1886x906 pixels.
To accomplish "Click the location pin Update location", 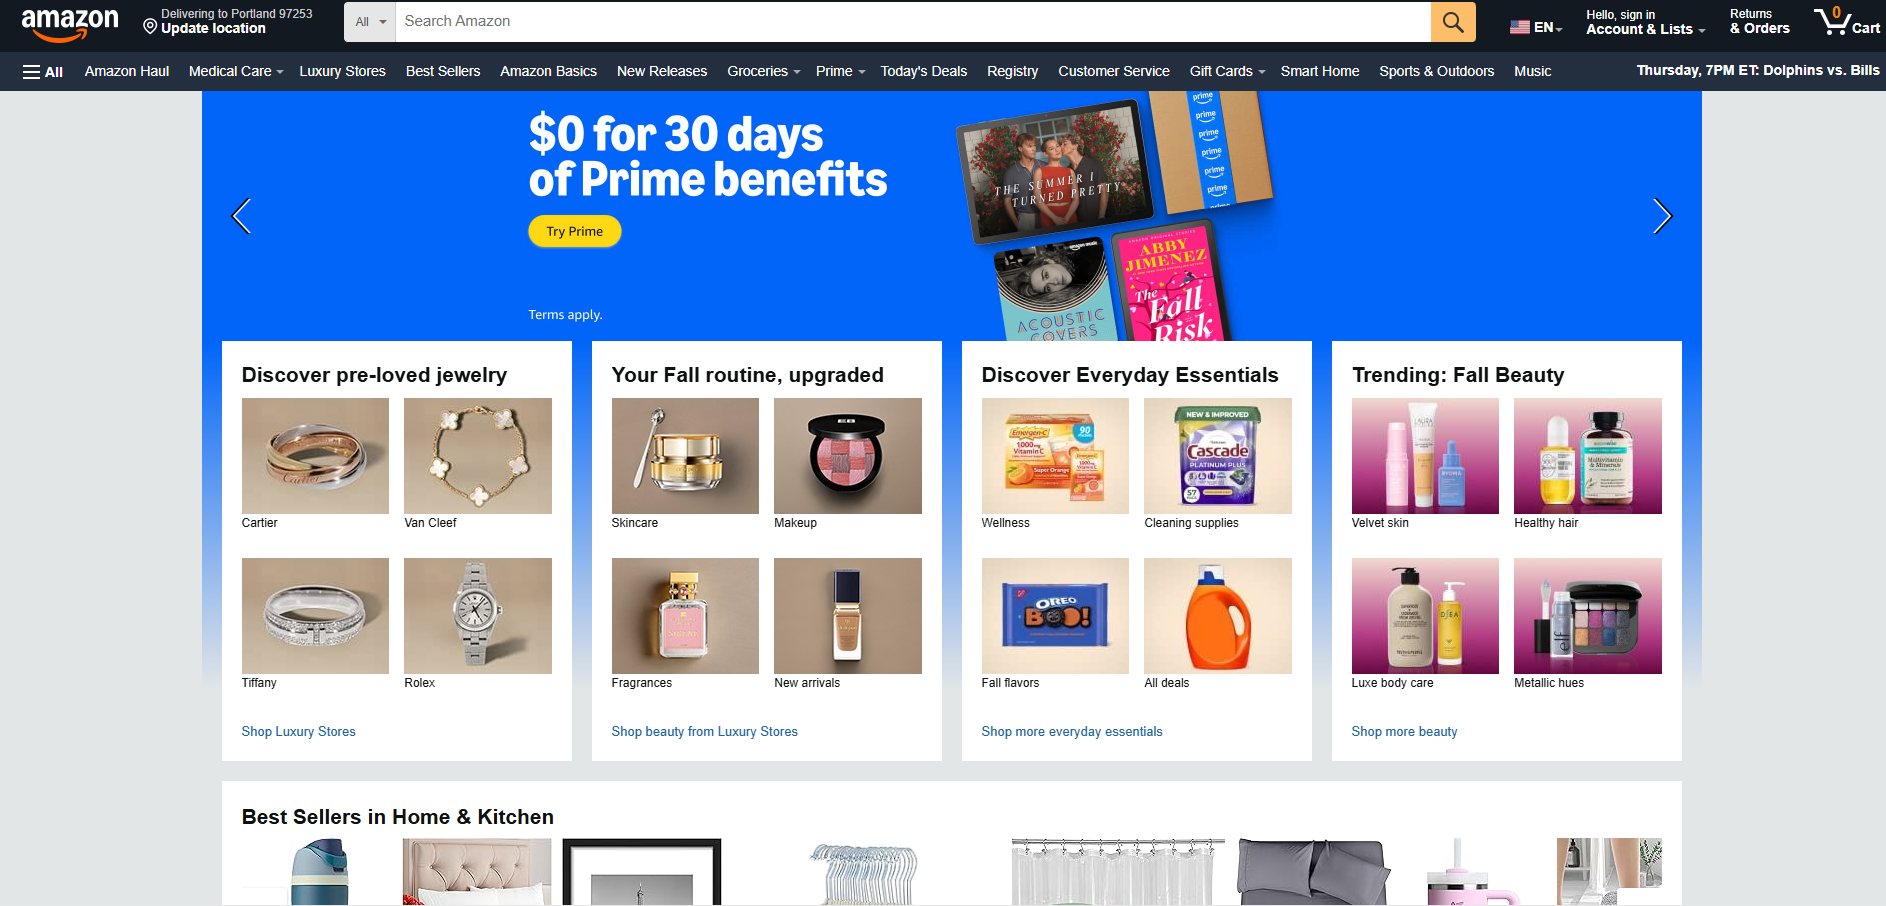I will (227, 21).
